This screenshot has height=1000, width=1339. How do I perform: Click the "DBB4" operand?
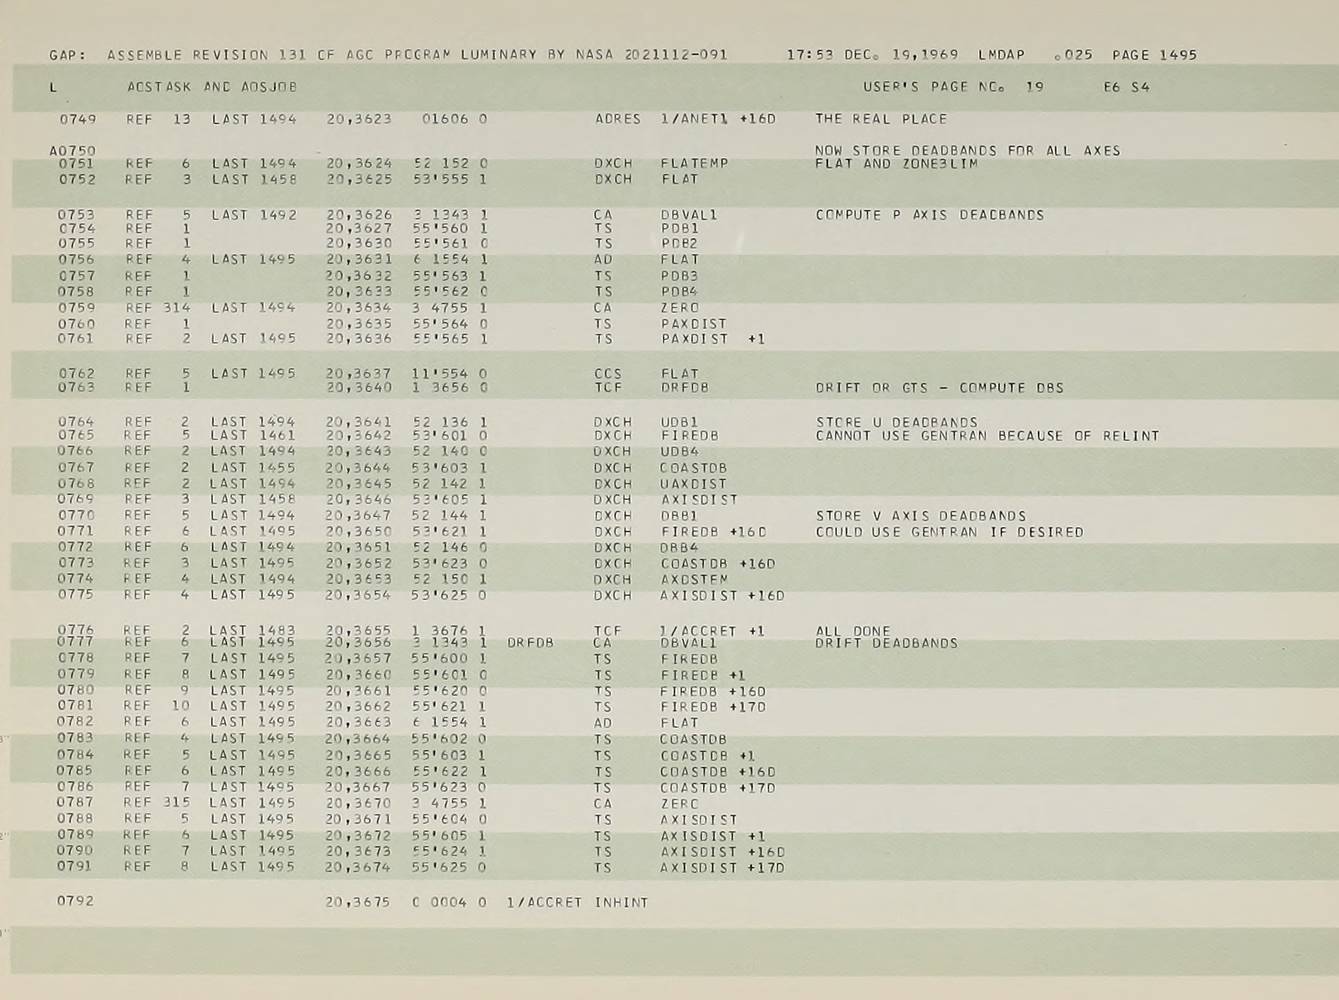pos(679,548)
